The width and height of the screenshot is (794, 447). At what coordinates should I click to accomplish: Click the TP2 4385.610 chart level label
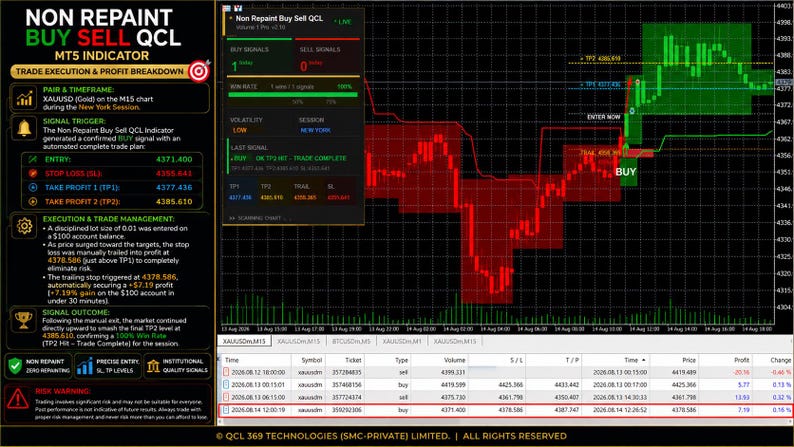(603, 59)
